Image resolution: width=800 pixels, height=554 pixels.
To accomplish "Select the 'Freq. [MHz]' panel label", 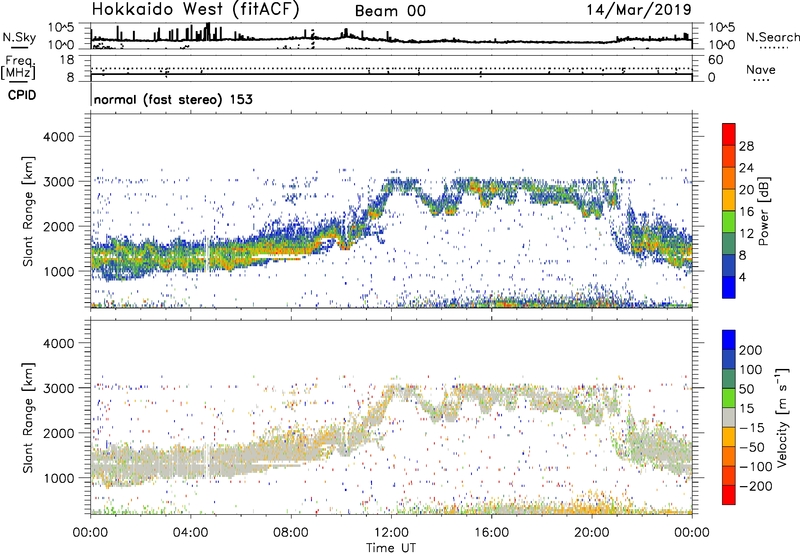I will pyautogui.click(x=18, y=67).
